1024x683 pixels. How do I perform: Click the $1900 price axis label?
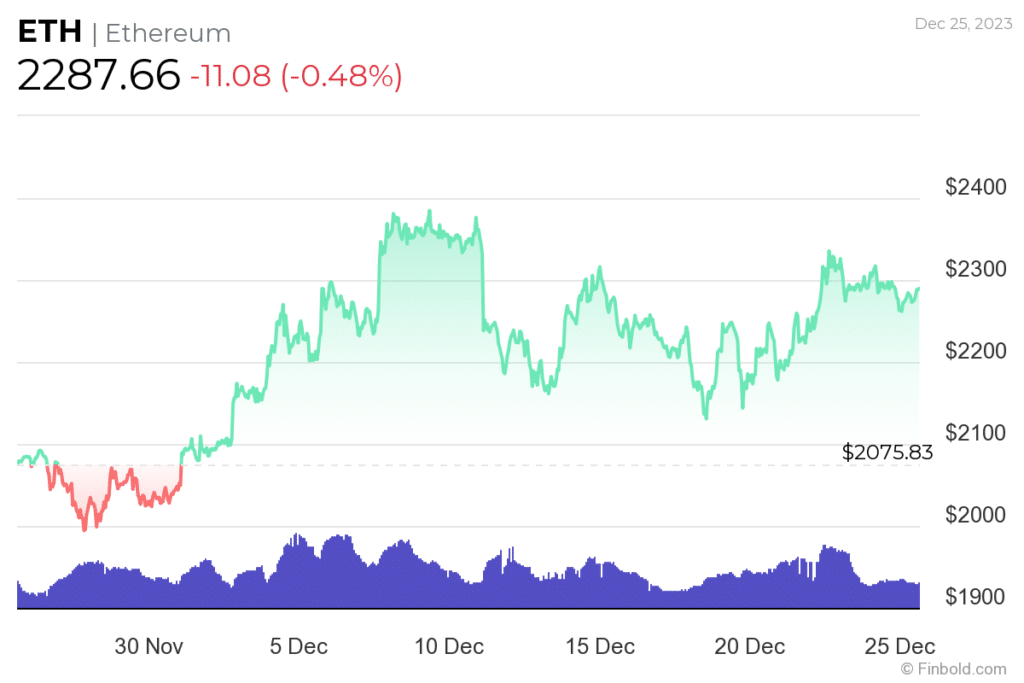(974, 597)
